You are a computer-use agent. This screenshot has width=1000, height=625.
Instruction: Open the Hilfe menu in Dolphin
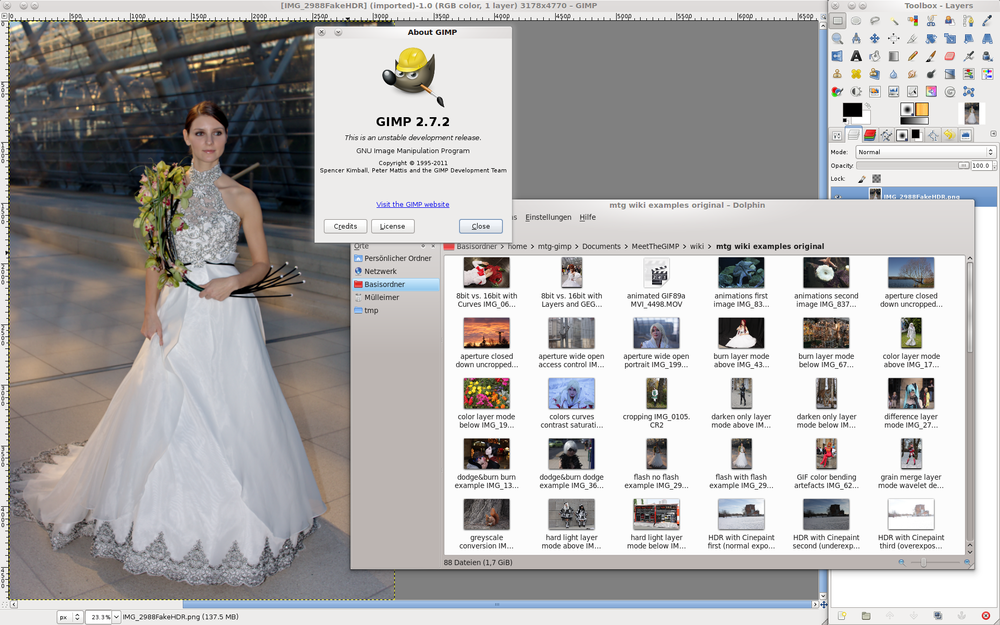588,217
